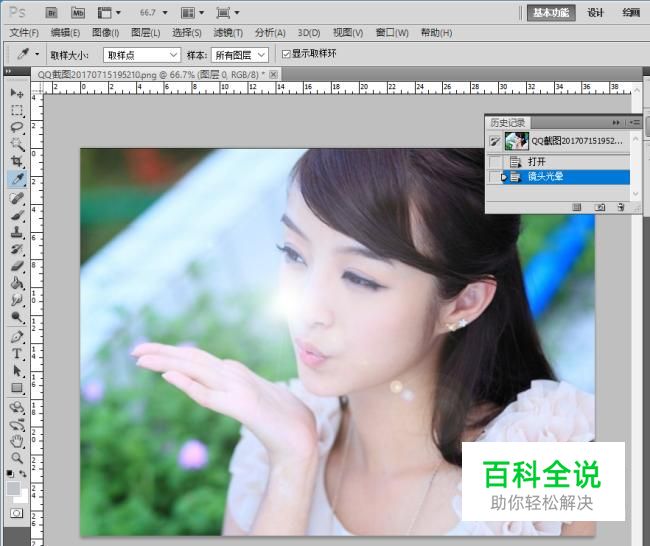This screenshot has width=650, height=546.
Task: Select the Spot Healing Brush tool
Action: pyautogui.click(x=17, y=198)
